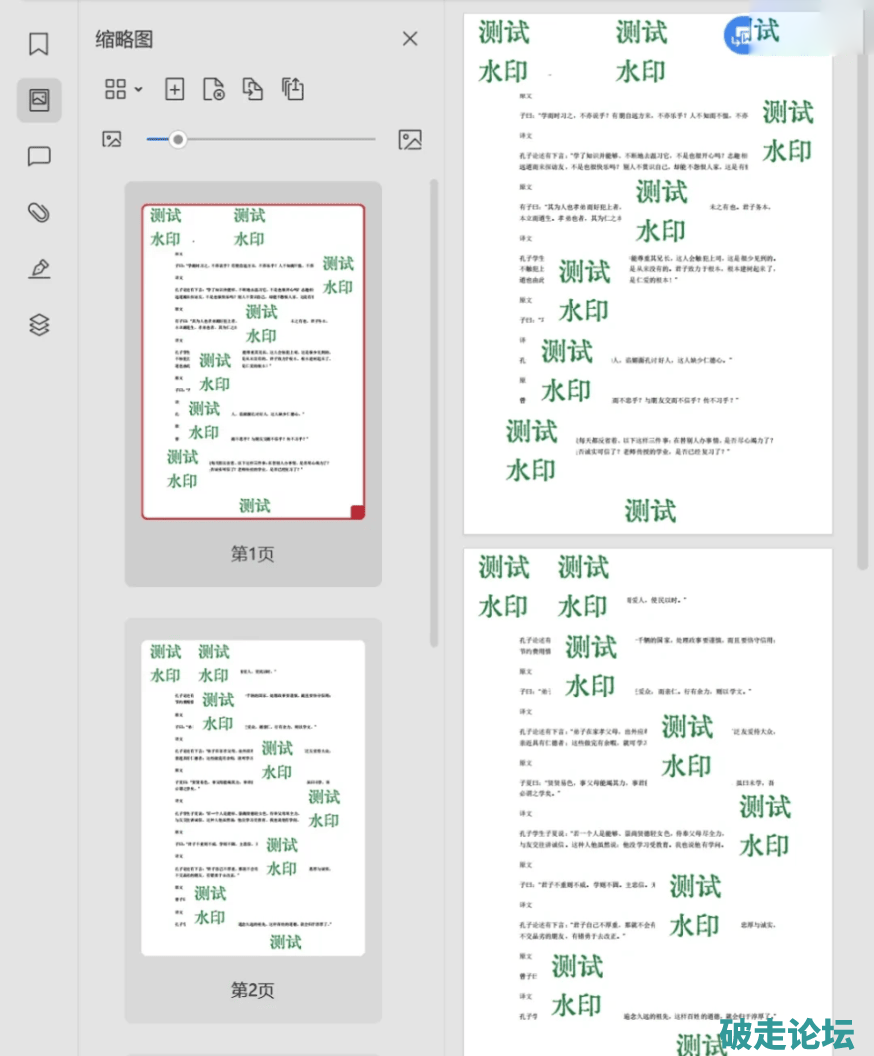Expand the thumbnail grid layout dropdown
Screen dimensions: 874x1056
(124, 89)
